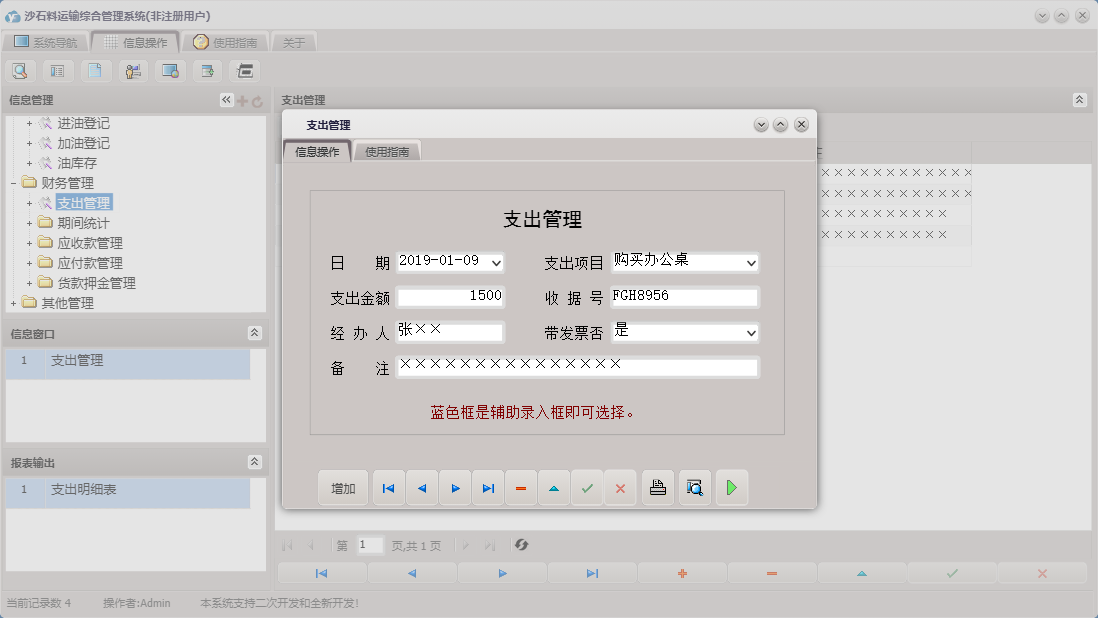1098x618 pixels.
Task: Click the blue edit triangle icon
Action: (x=554, y=487)
